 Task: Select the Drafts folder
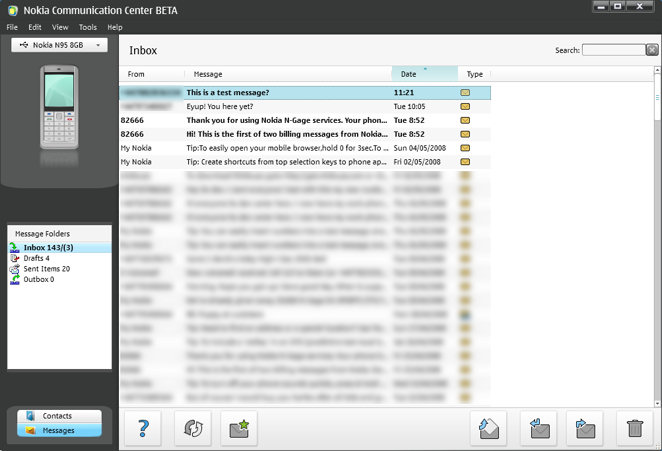click(36, 258)
